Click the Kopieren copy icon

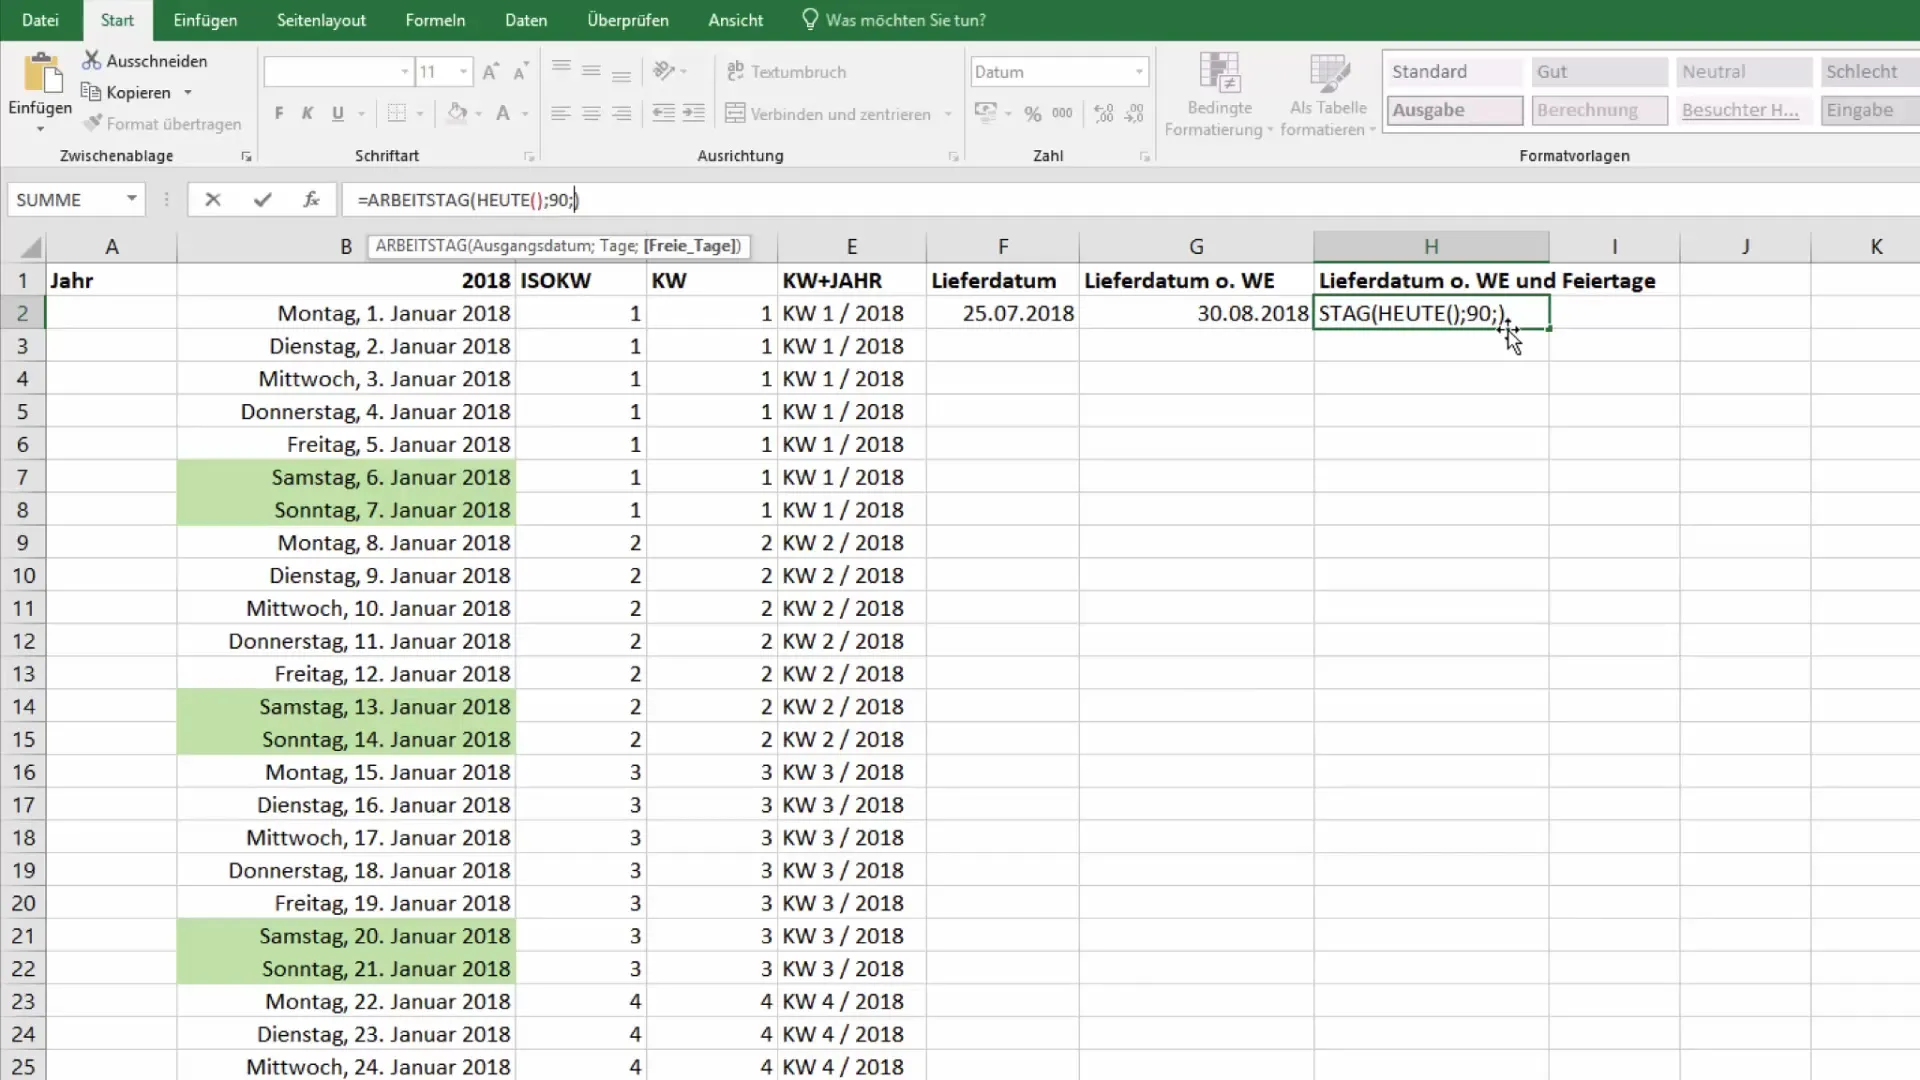(91, 92)
